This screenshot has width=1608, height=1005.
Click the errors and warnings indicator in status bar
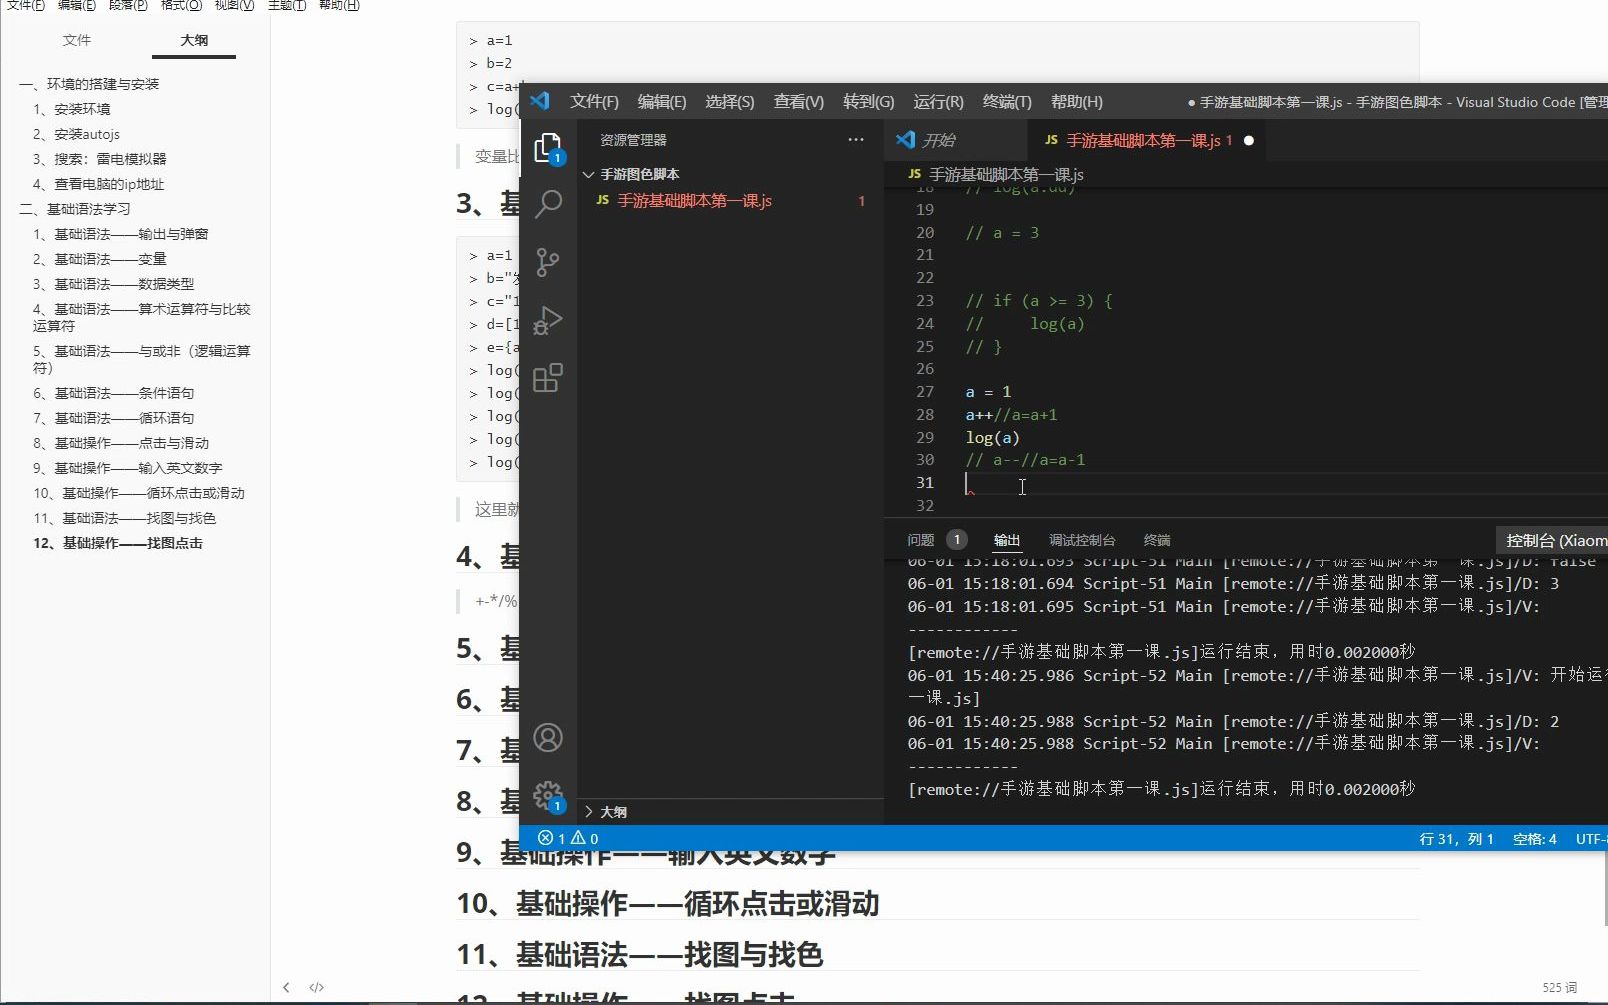pyautogui.click(x=562, y=838)
